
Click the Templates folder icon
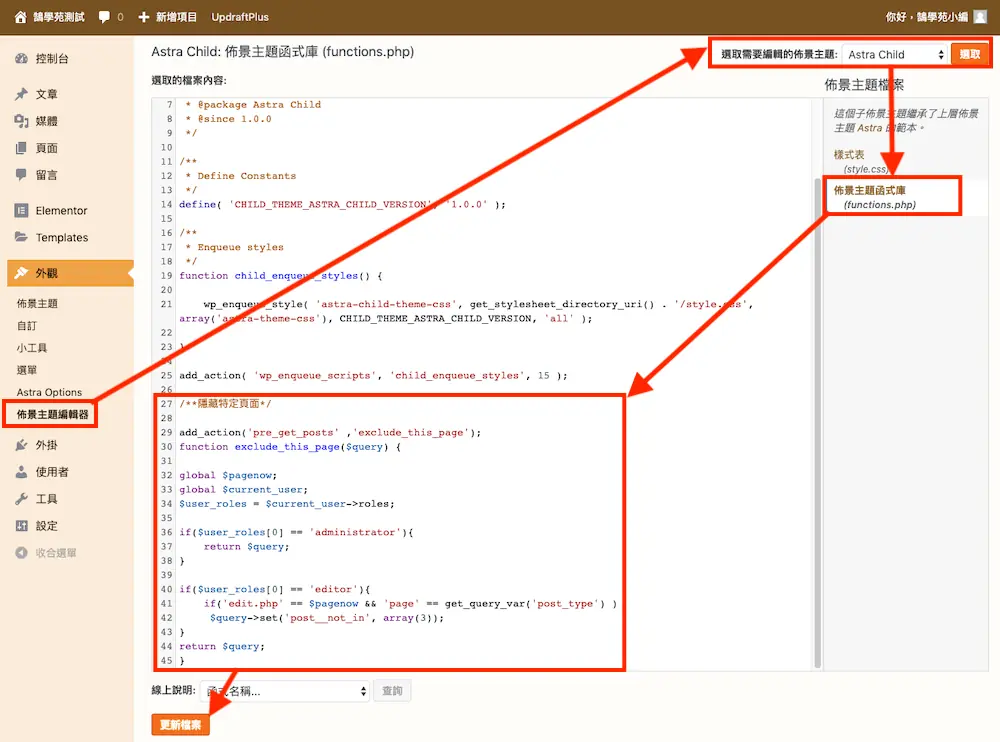(22, 237)
